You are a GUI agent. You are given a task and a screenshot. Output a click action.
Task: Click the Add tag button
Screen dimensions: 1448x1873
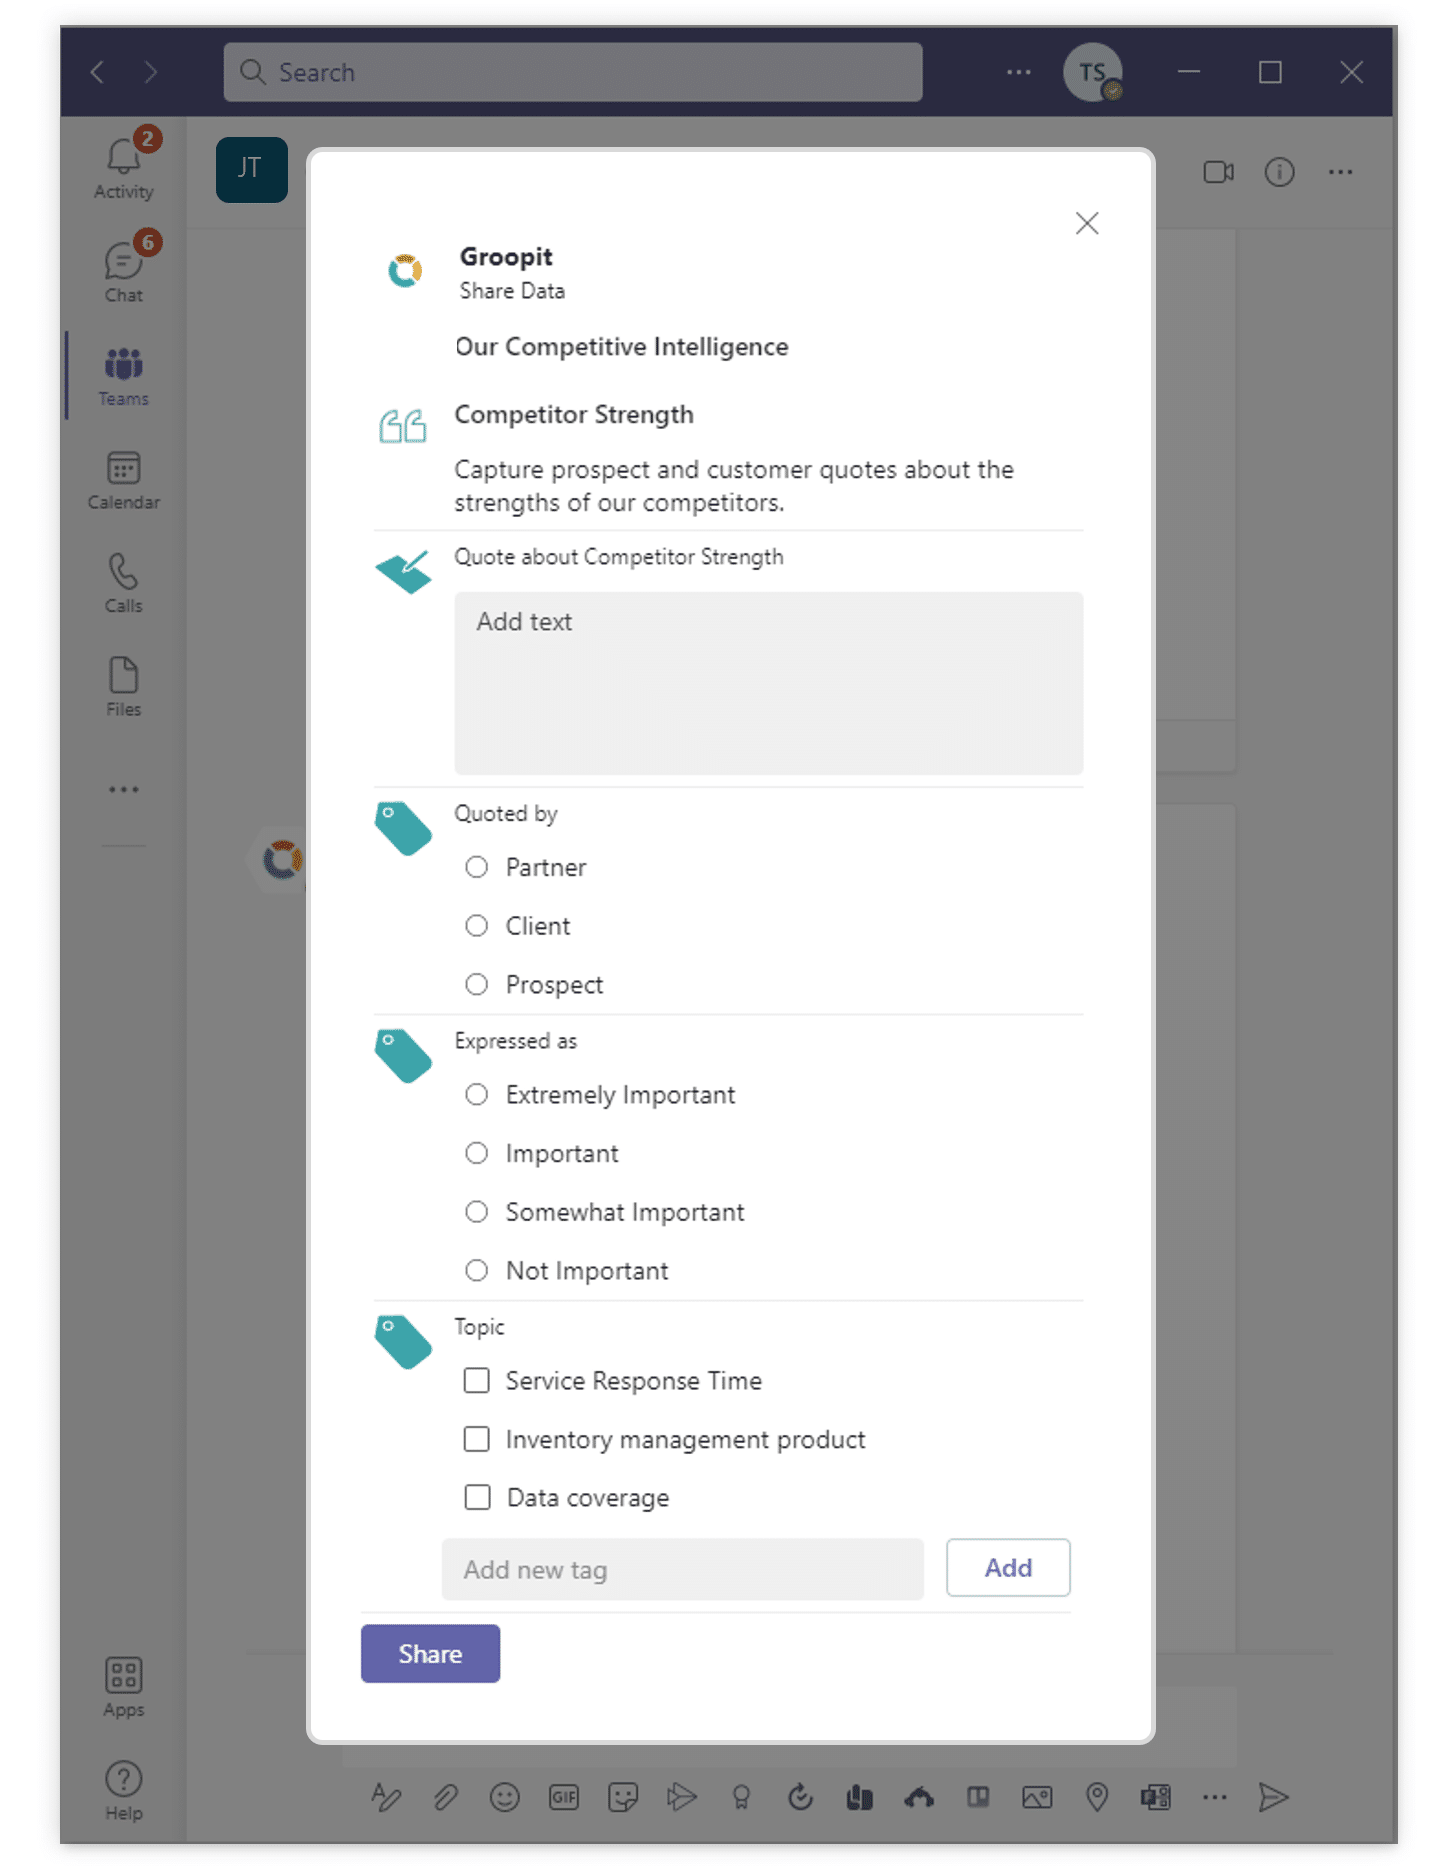(1008, 1569)
